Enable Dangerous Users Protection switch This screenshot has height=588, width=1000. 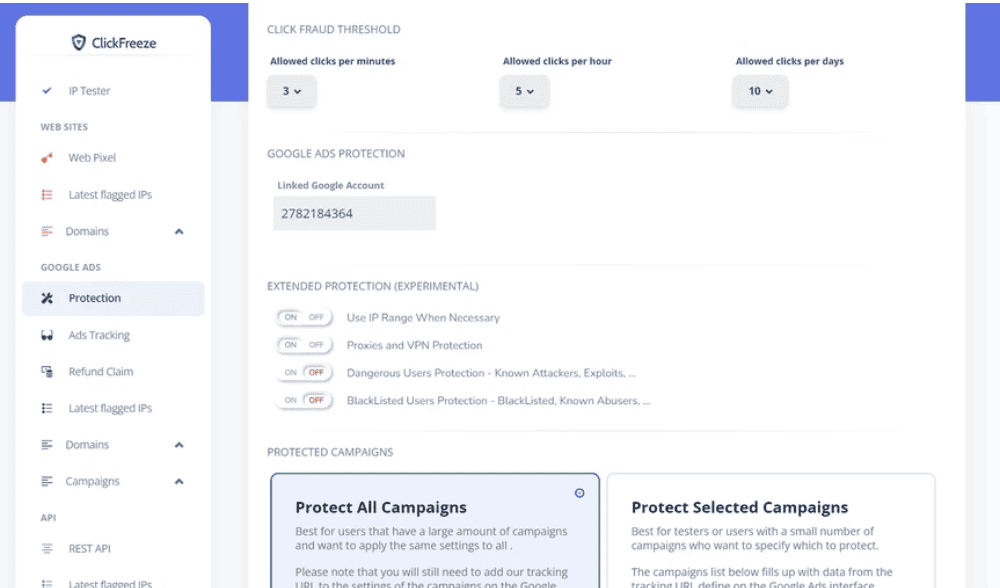click(304, 372)
